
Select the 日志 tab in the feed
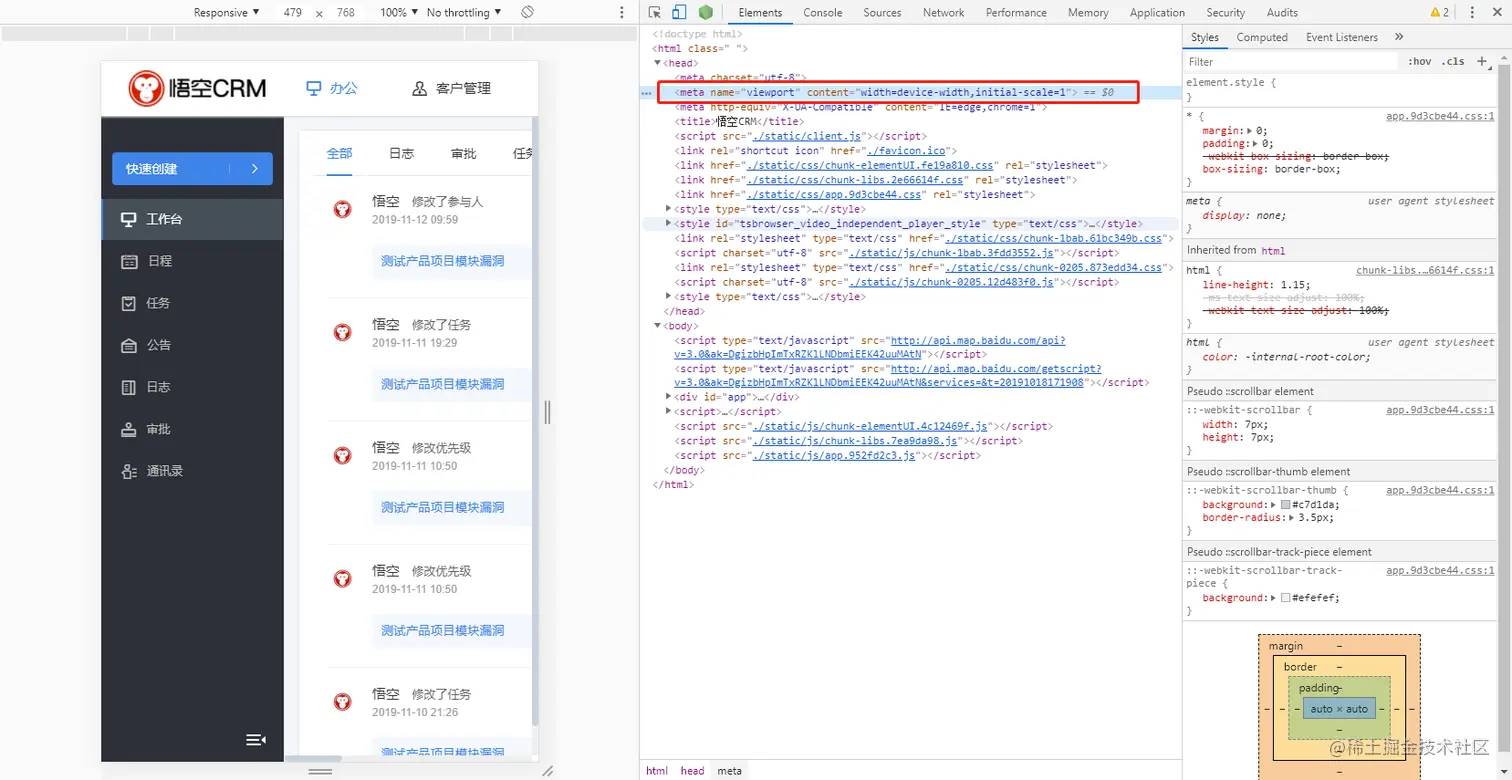[x=401, y=153]
